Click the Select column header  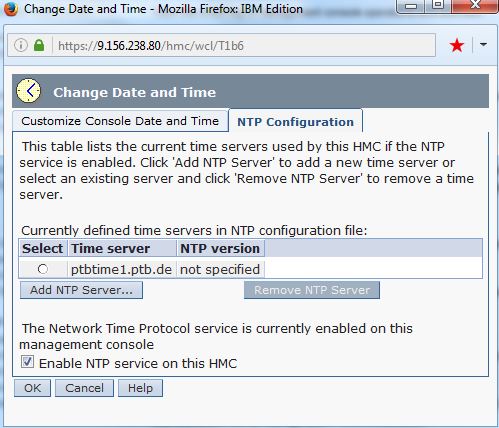click(x=43, y=248)
